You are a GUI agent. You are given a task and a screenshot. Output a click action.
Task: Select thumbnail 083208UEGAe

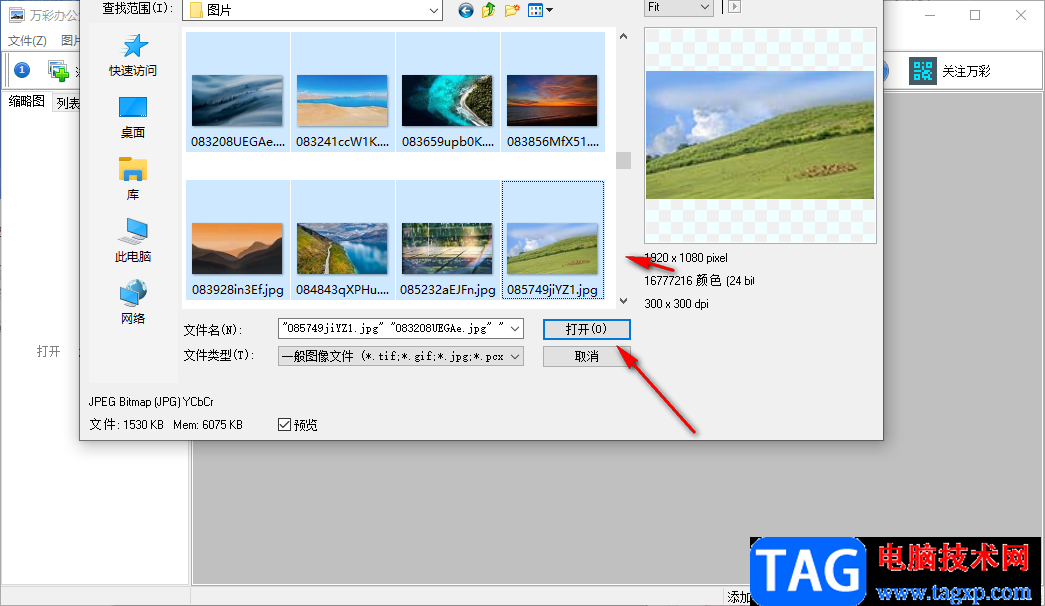click(237, 92)
